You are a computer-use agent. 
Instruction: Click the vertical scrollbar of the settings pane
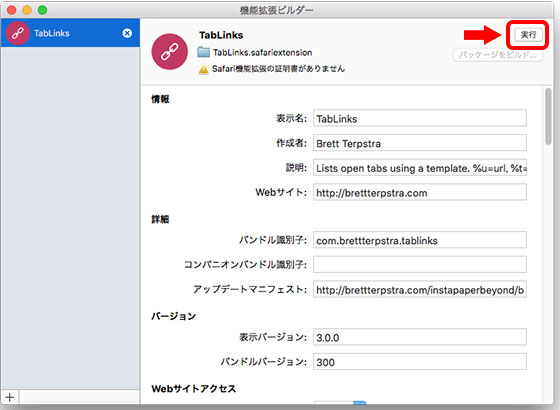[548, 116]
